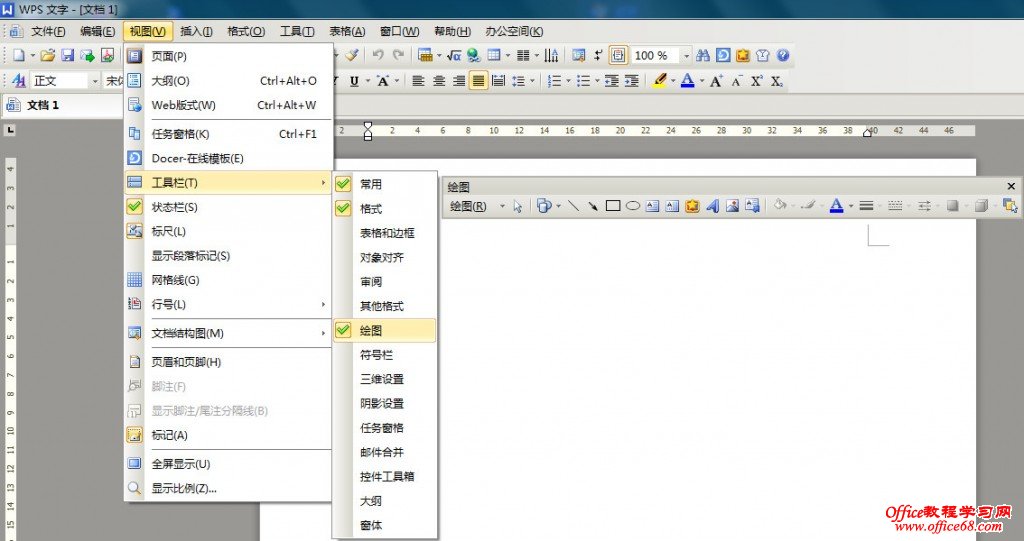Select the Ellipse shape tool

click(633, 206)
